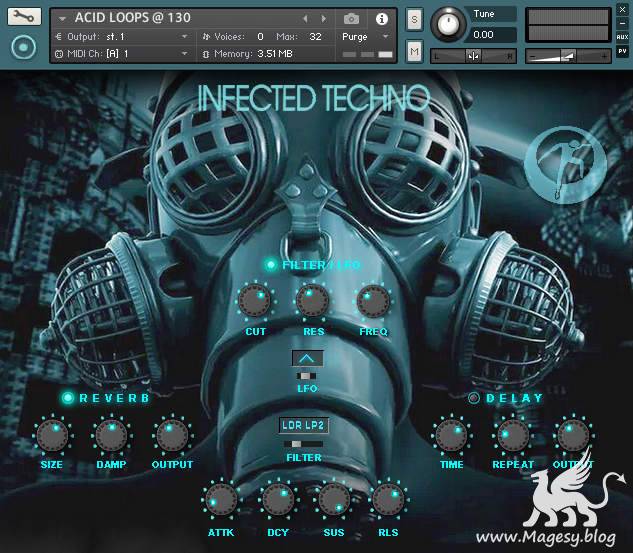Screen dimensions: 633x553
Task: Toggle the FILTER / LFO power LED
Action: (270, 265)
